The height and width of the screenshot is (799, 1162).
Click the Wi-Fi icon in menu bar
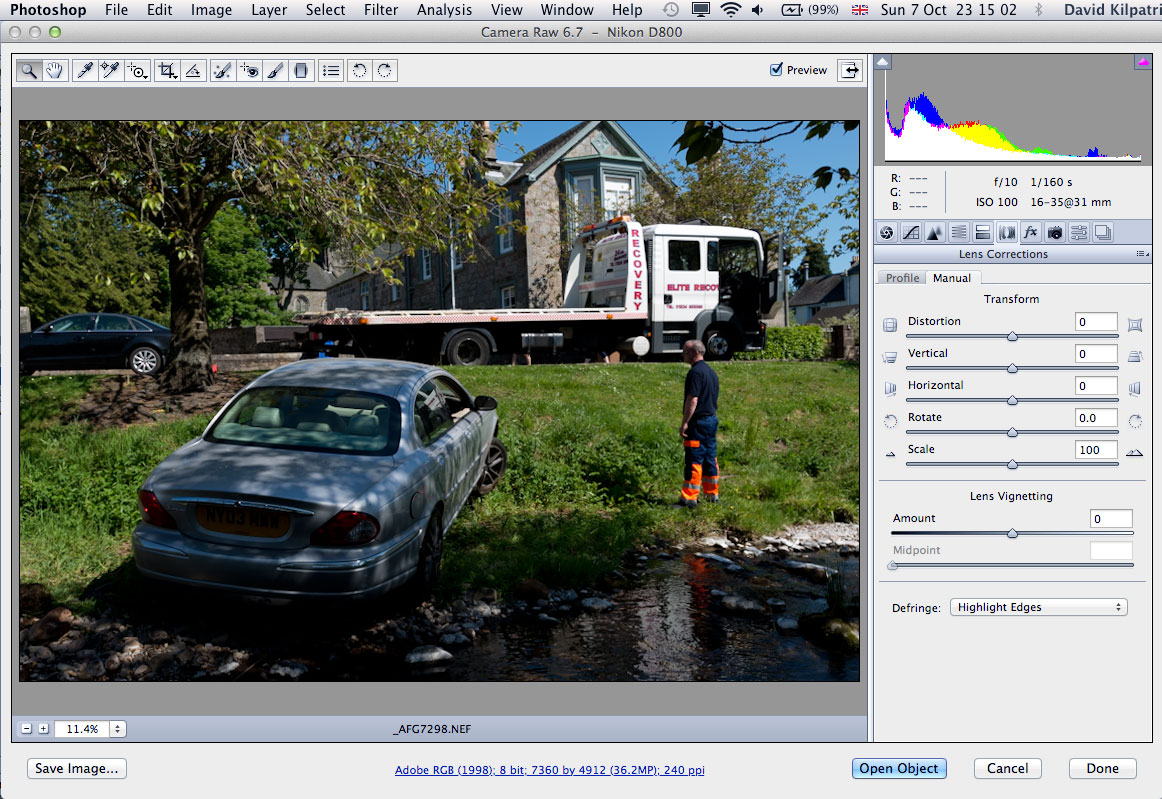731,10
